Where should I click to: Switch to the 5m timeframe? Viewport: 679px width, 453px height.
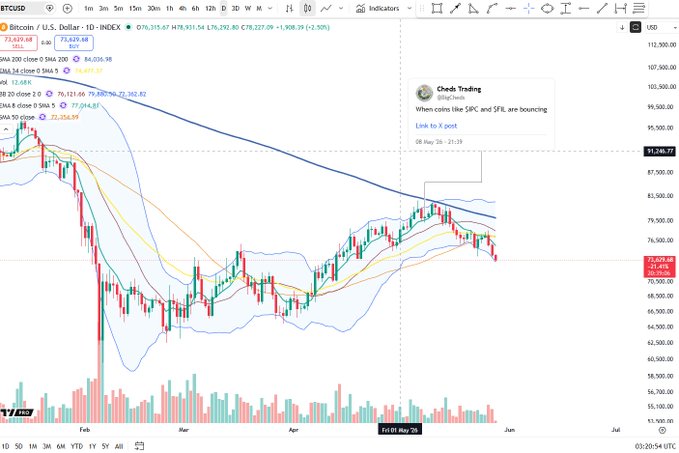tap(118, 8)
